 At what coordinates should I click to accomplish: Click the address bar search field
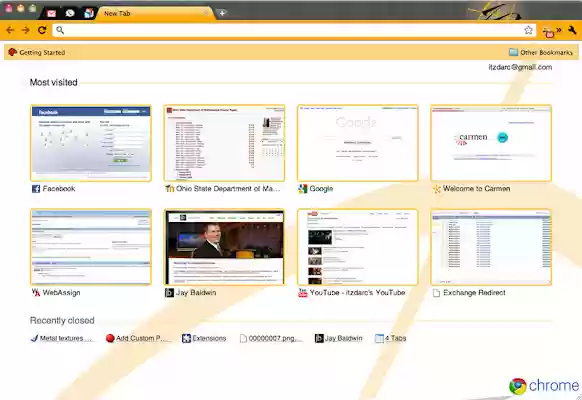[293, 30]
